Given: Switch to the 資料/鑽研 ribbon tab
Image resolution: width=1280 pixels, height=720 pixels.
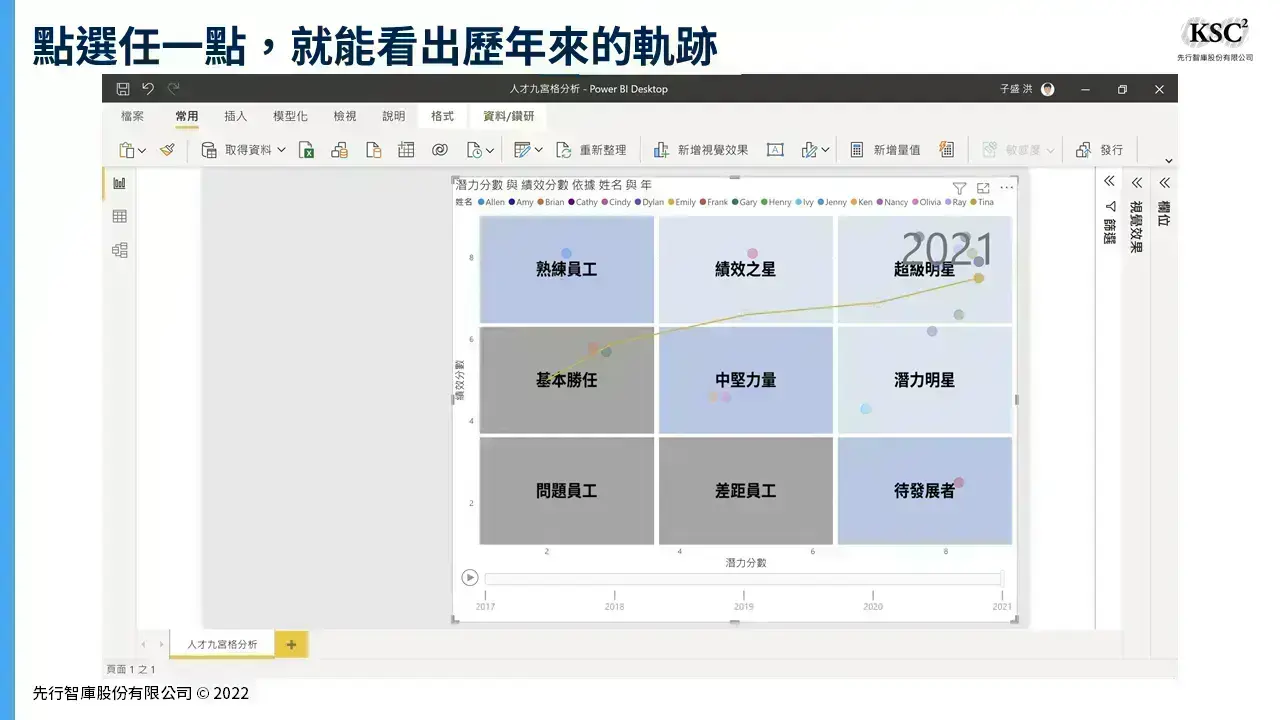Looking at the screenshot, I should 509,116.
